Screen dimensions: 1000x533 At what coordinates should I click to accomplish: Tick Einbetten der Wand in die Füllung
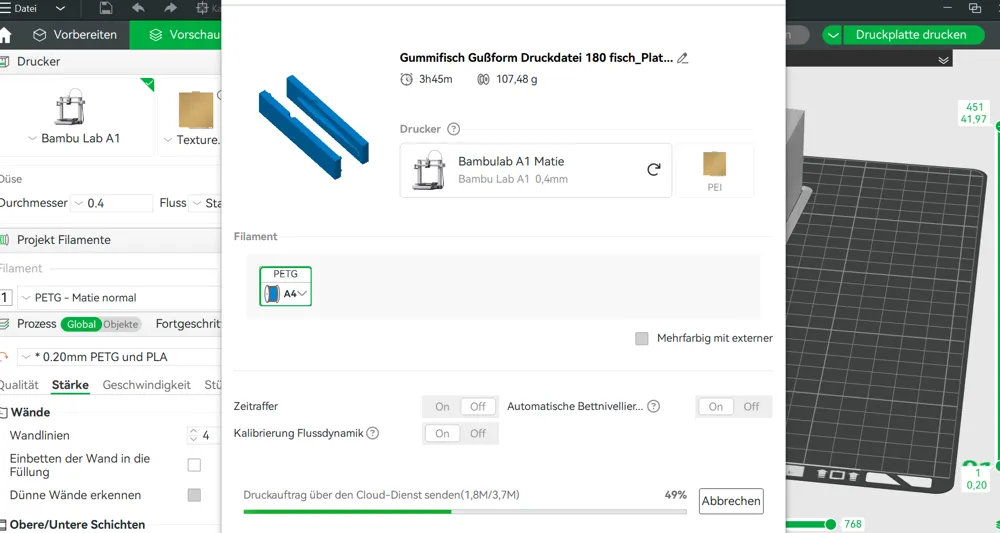[x=195, y=465]
